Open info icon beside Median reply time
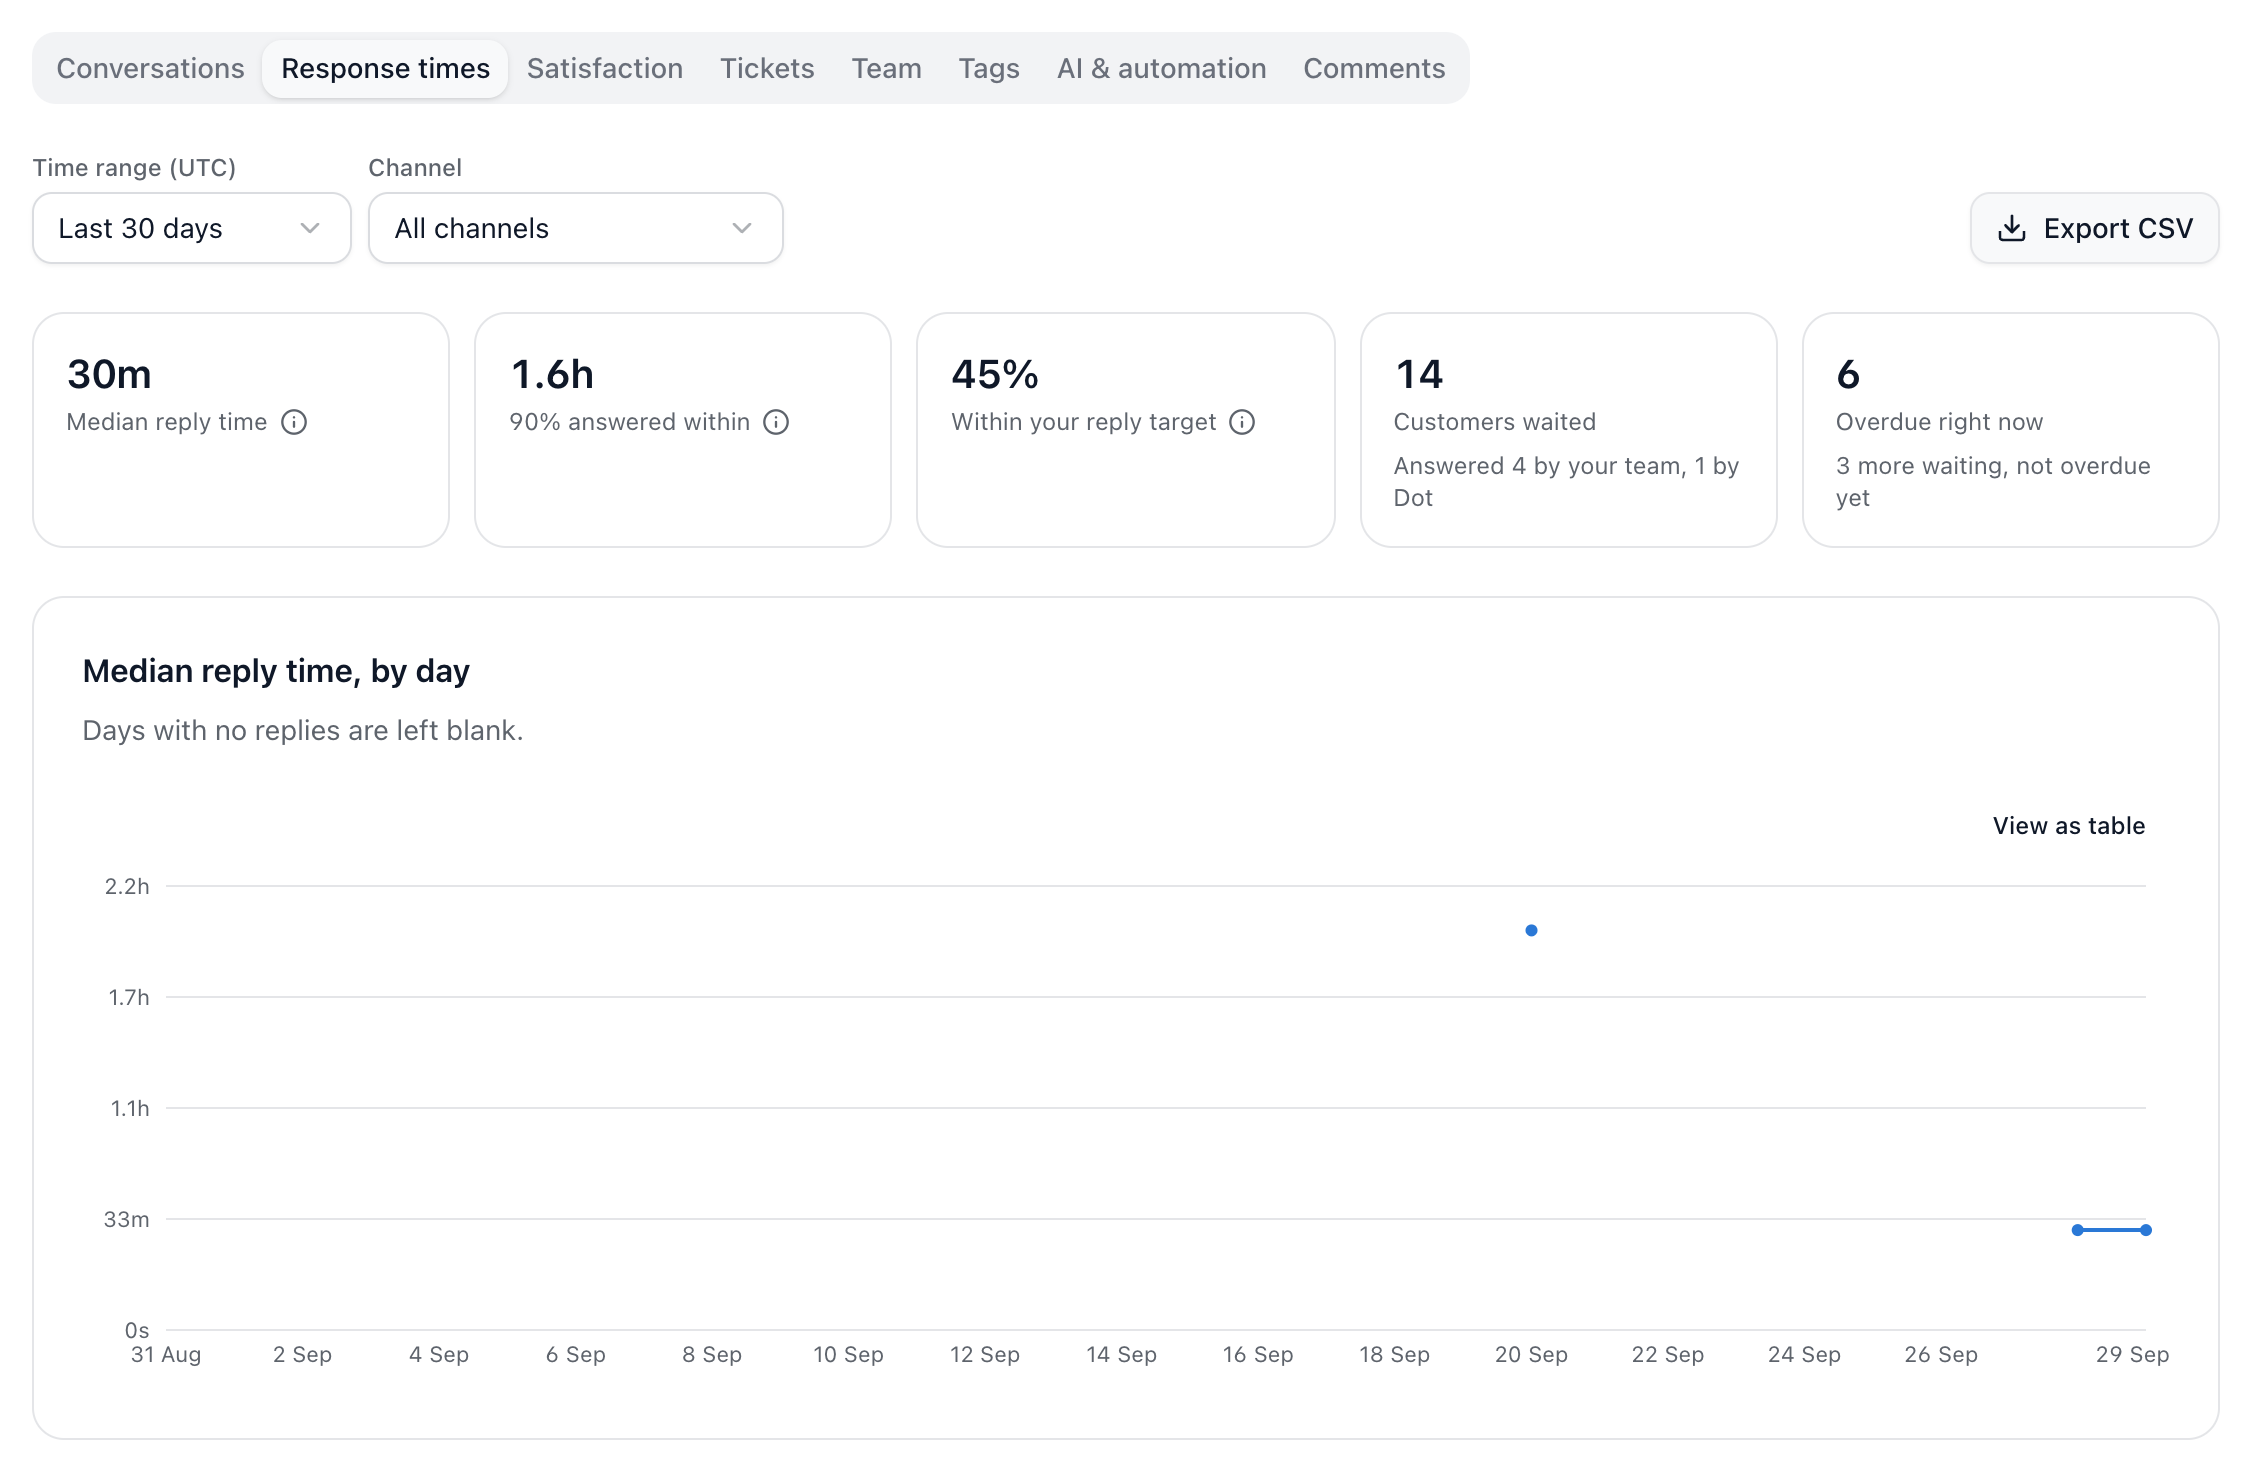Viewport: 2252px width, 1472px height. pos(294,422)
